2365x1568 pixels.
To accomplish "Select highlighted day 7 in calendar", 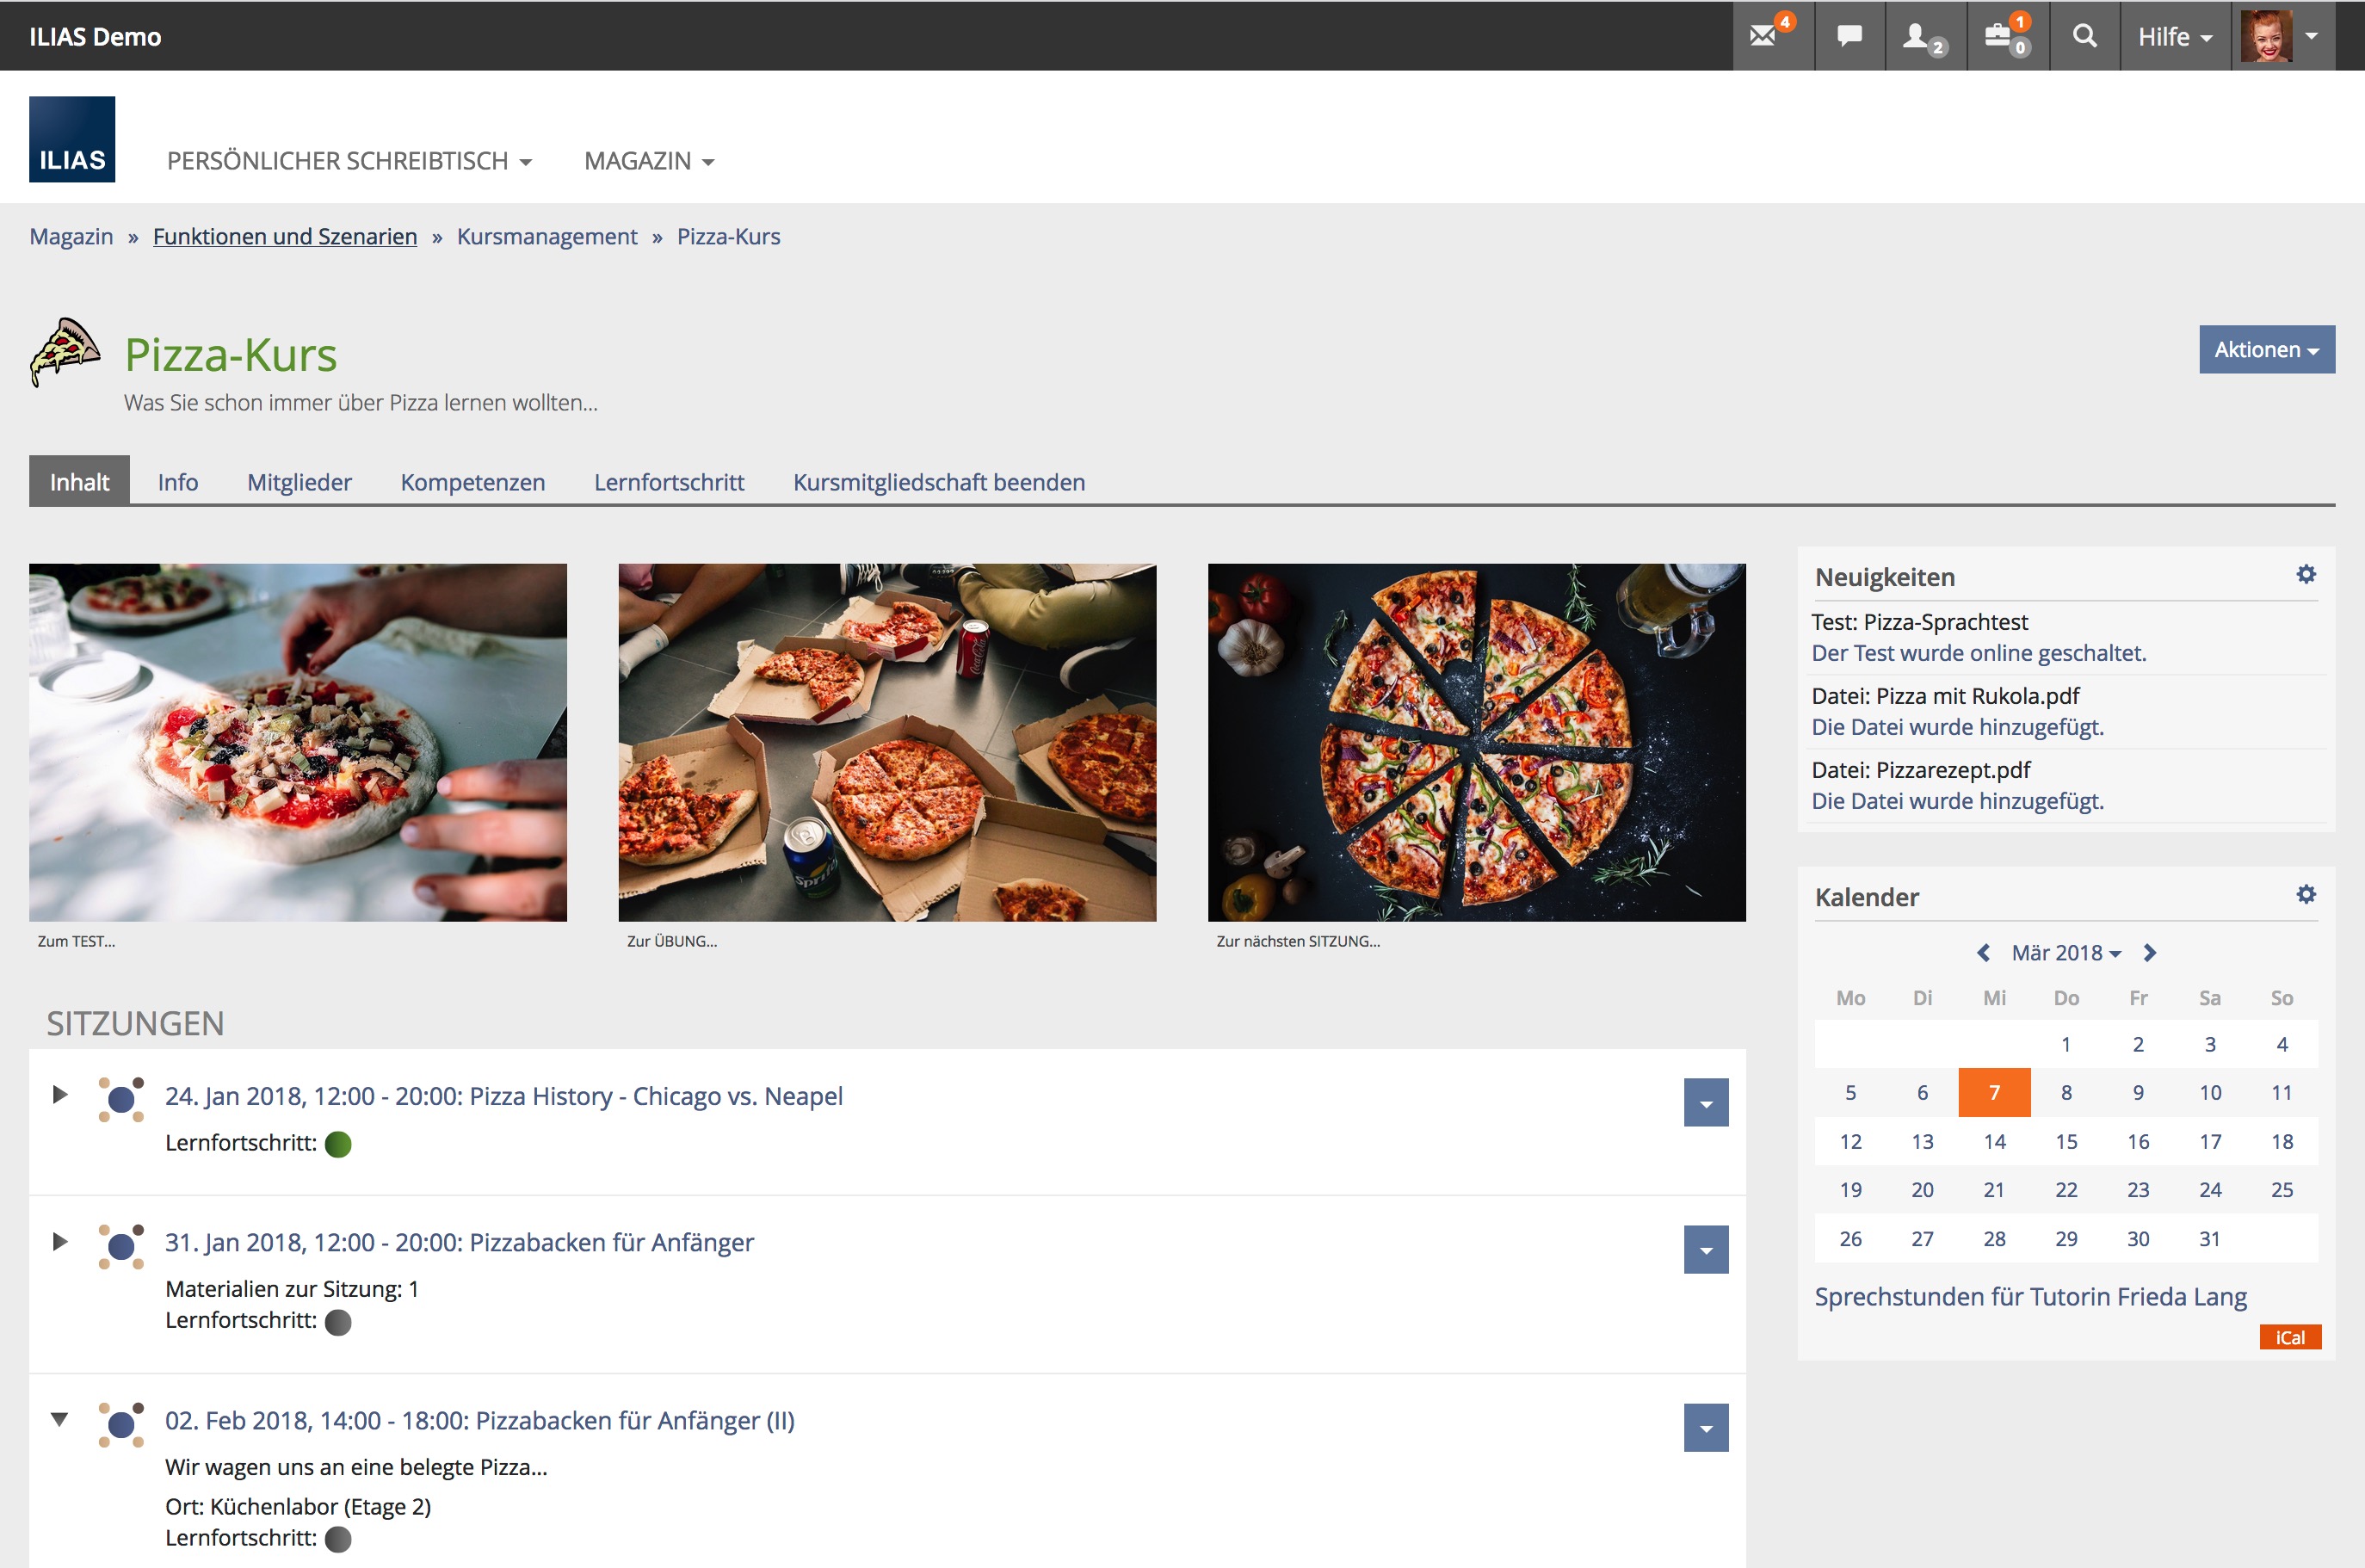I will (x=1994, y=1092).
